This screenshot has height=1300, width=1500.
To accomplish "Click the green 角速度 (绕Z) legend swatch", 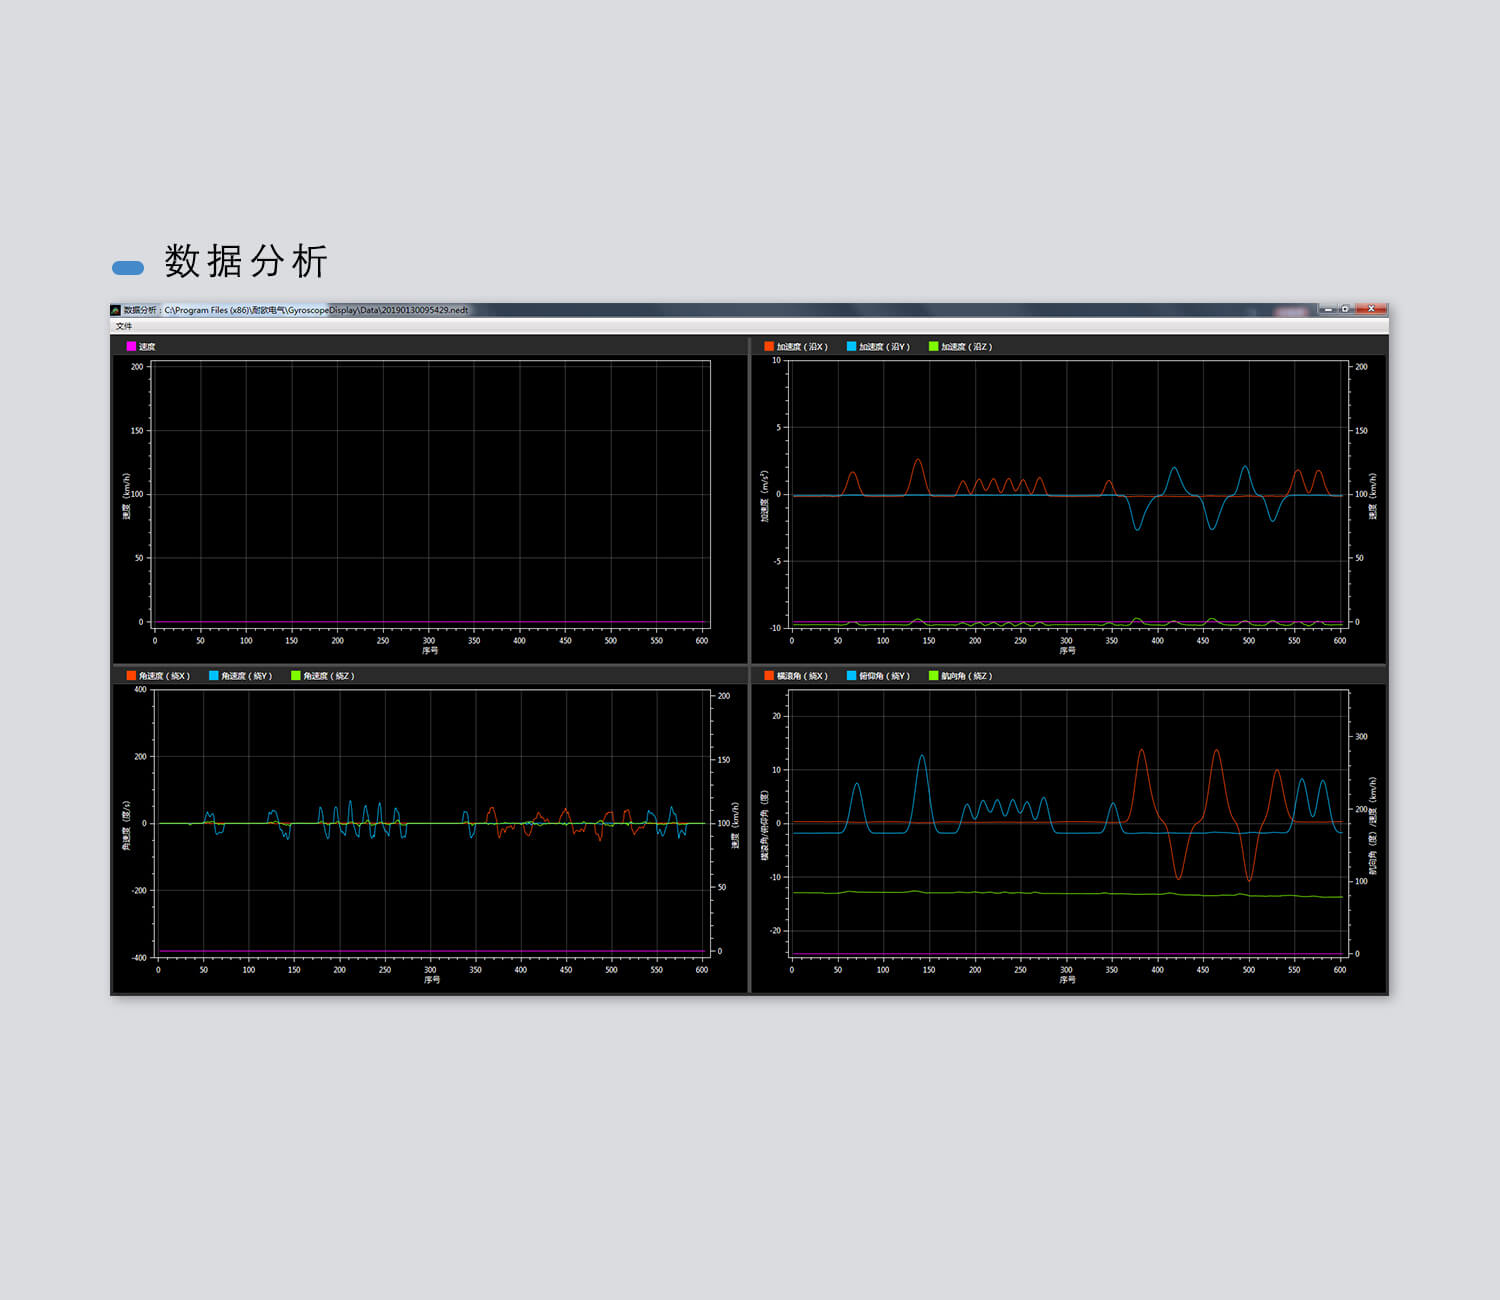I will [x=296, y=676].
